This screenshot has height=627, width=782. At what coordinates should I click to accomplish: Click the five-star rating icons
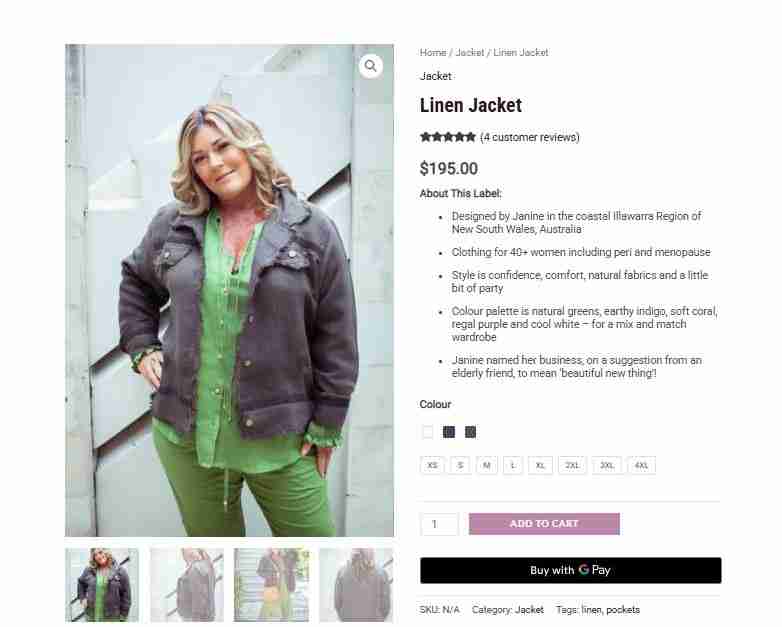[448, 137]
